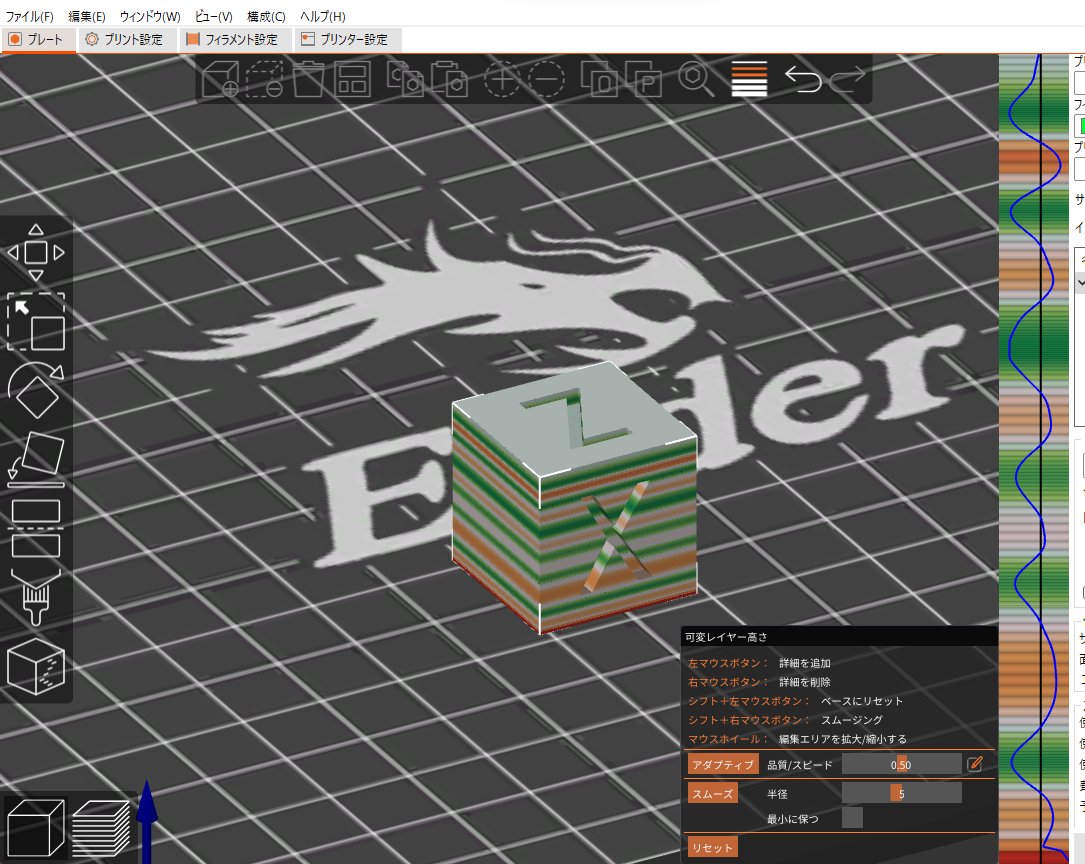Click the pencil edit icon beside 0.50

tap(975, 764)
